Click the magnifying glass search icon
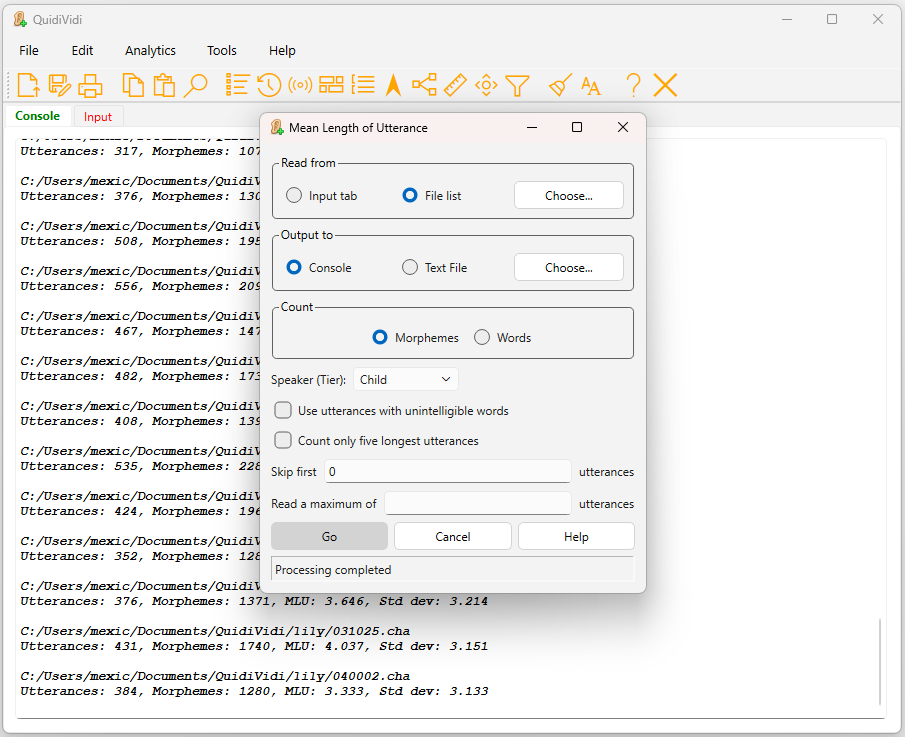Viewport: 905px width, 737px height. tap(195, 85)
